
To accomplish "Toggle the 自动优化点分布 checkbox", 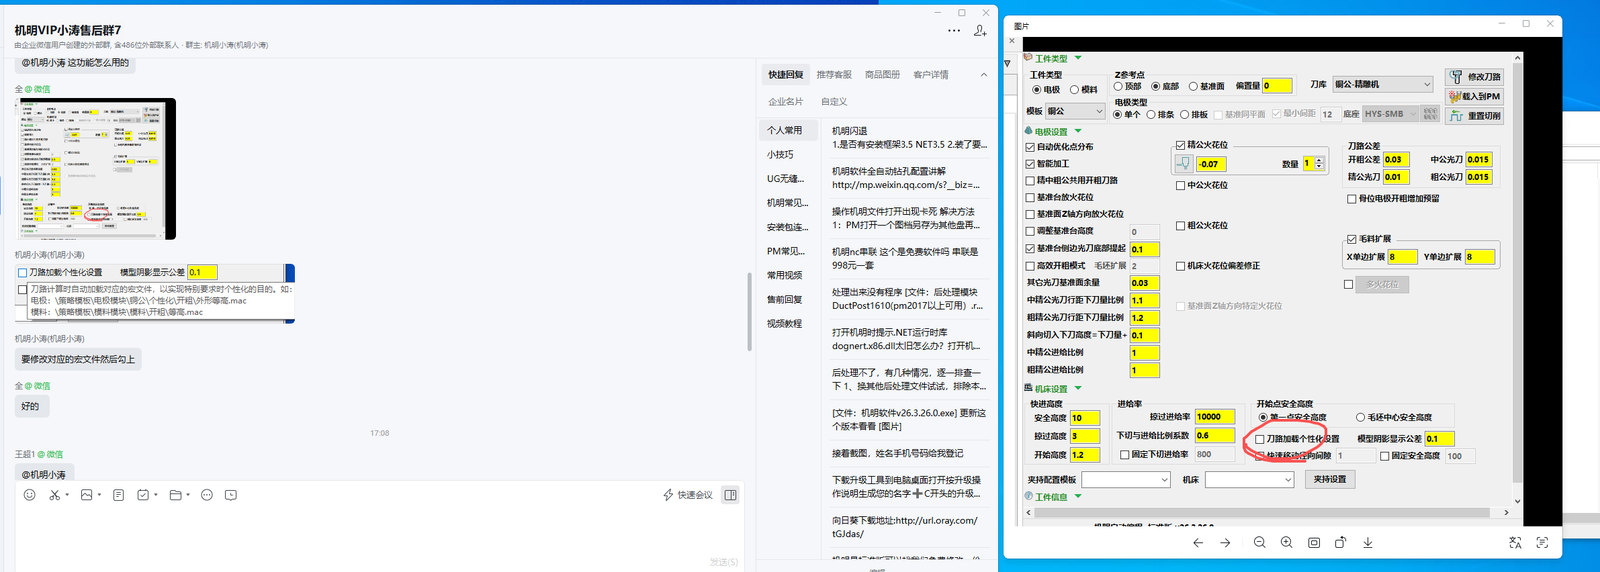I will click(1030, 147).
